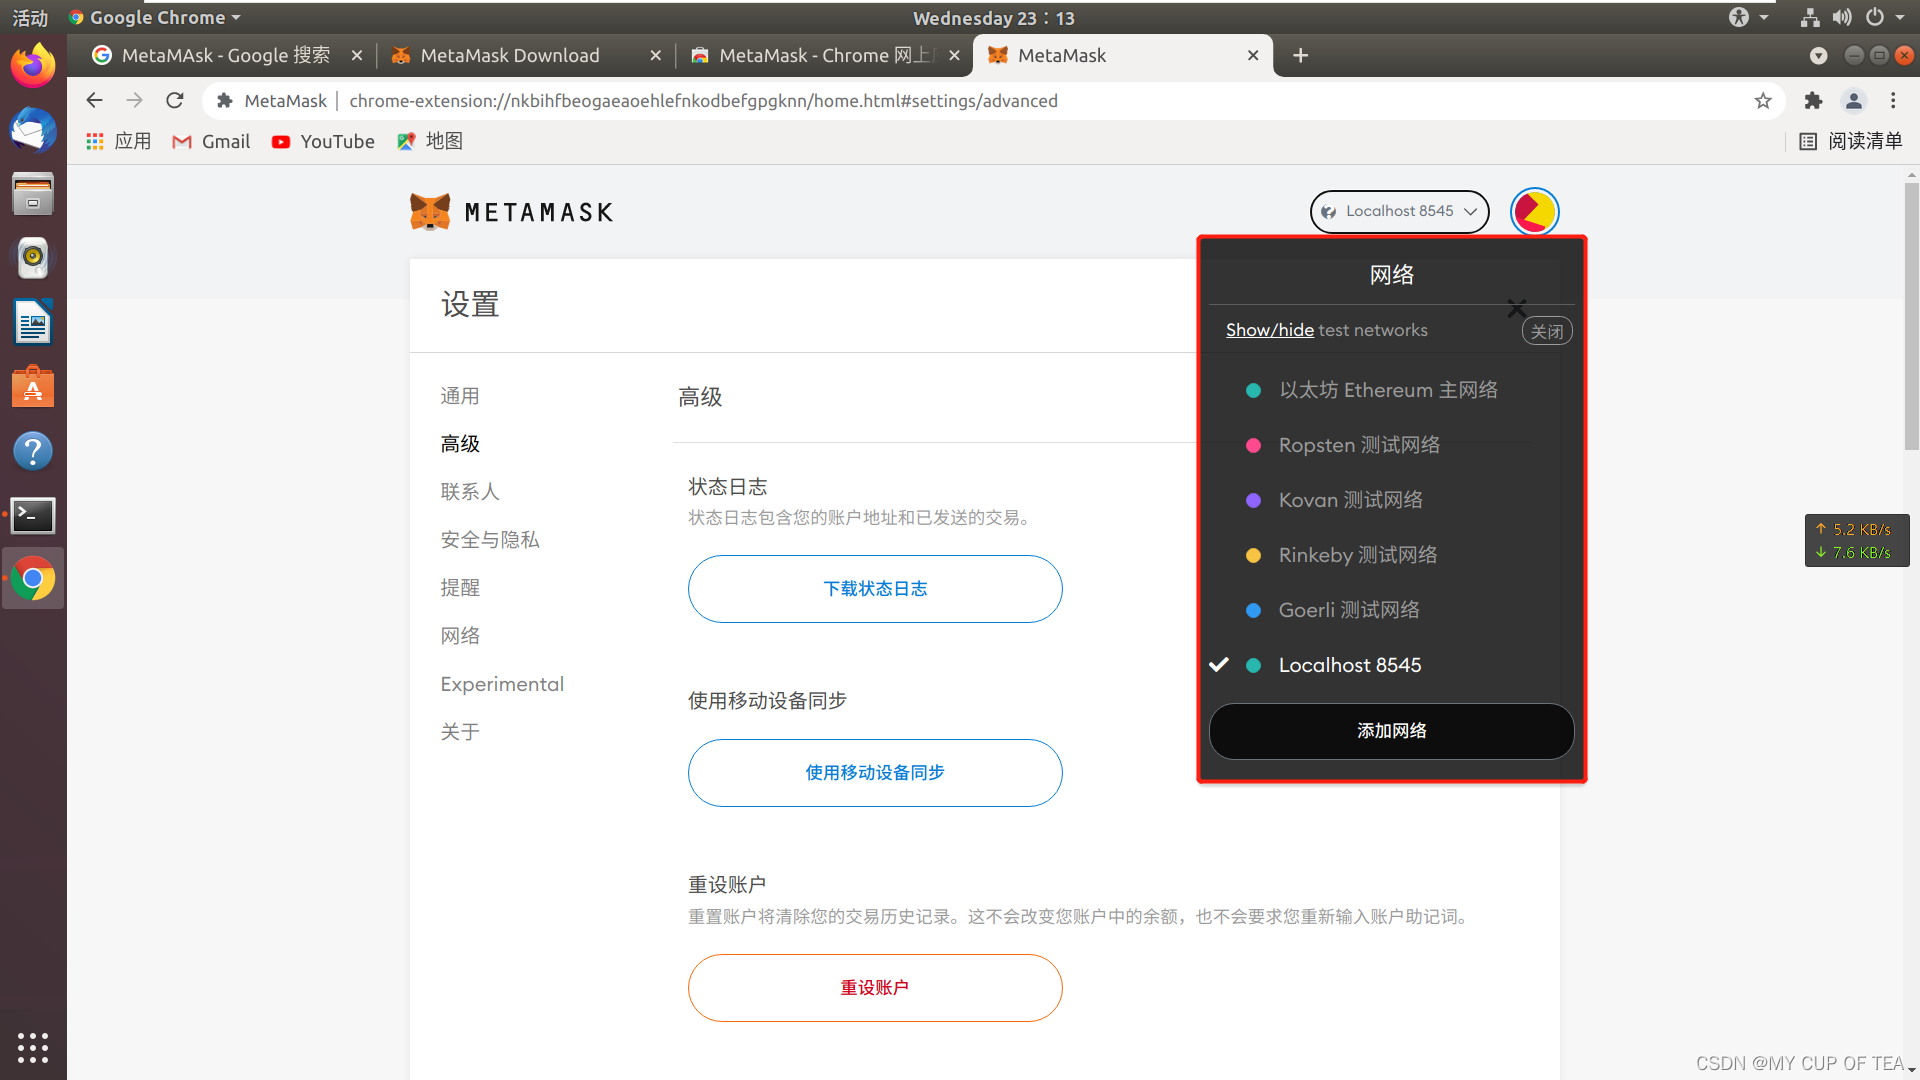1920x1080 pixels.
Task: Click 网络 network settings menu item
Action: point(459,634)
